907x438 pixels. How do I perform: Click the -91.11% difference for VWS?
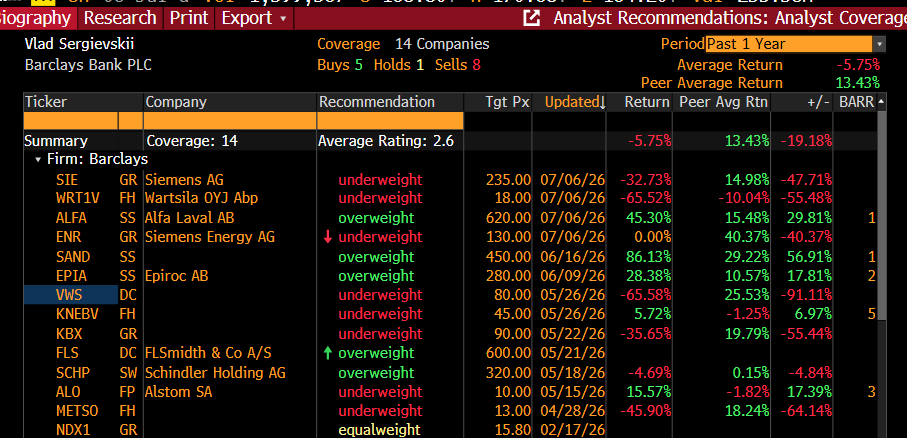(806, 295)
